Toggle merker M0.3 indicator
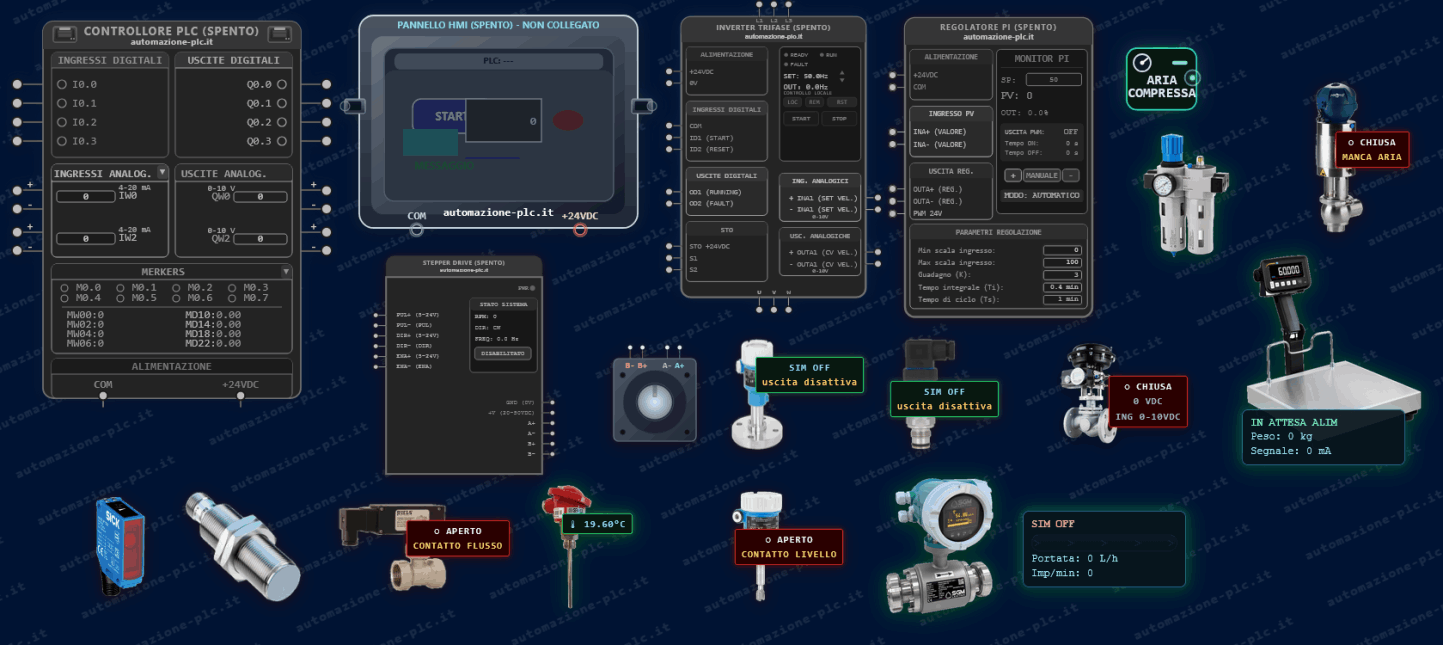 click(232, 287)
